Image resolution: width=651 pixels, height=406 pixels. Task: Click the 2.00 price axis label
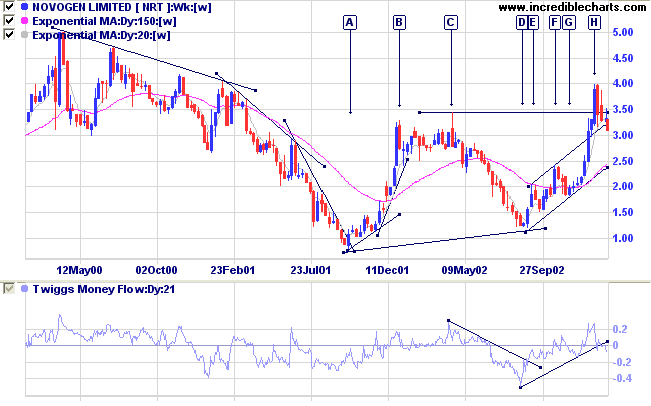[x=623, y=186]
